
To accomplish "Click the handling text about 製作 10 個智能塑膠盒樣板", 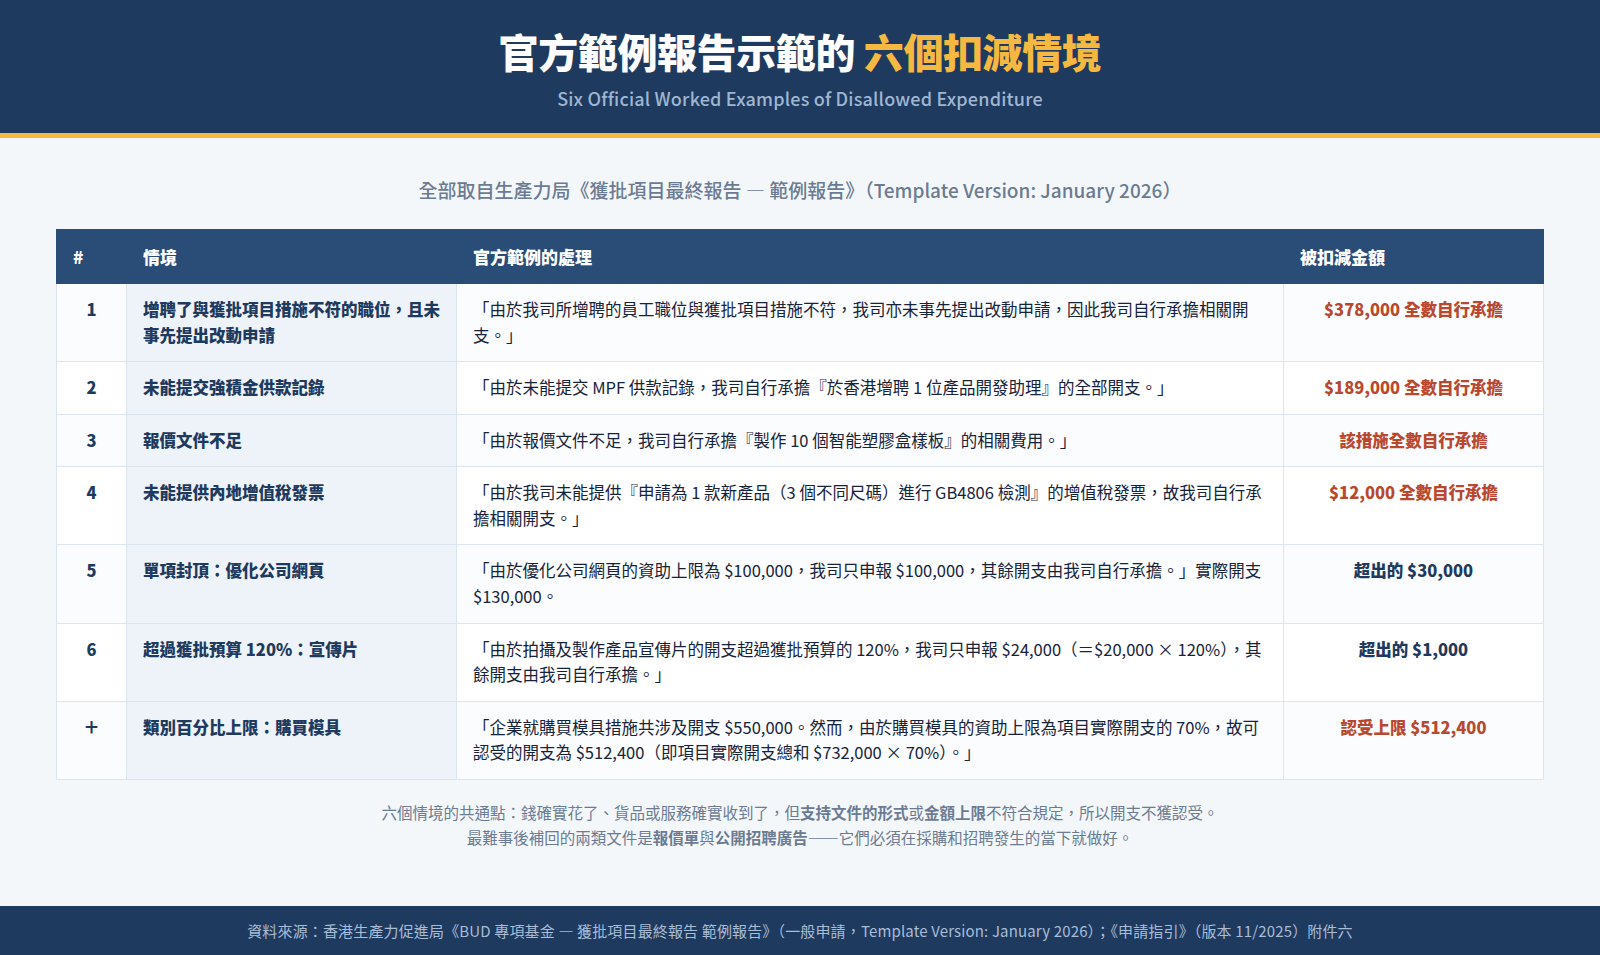I will (771, 441).
